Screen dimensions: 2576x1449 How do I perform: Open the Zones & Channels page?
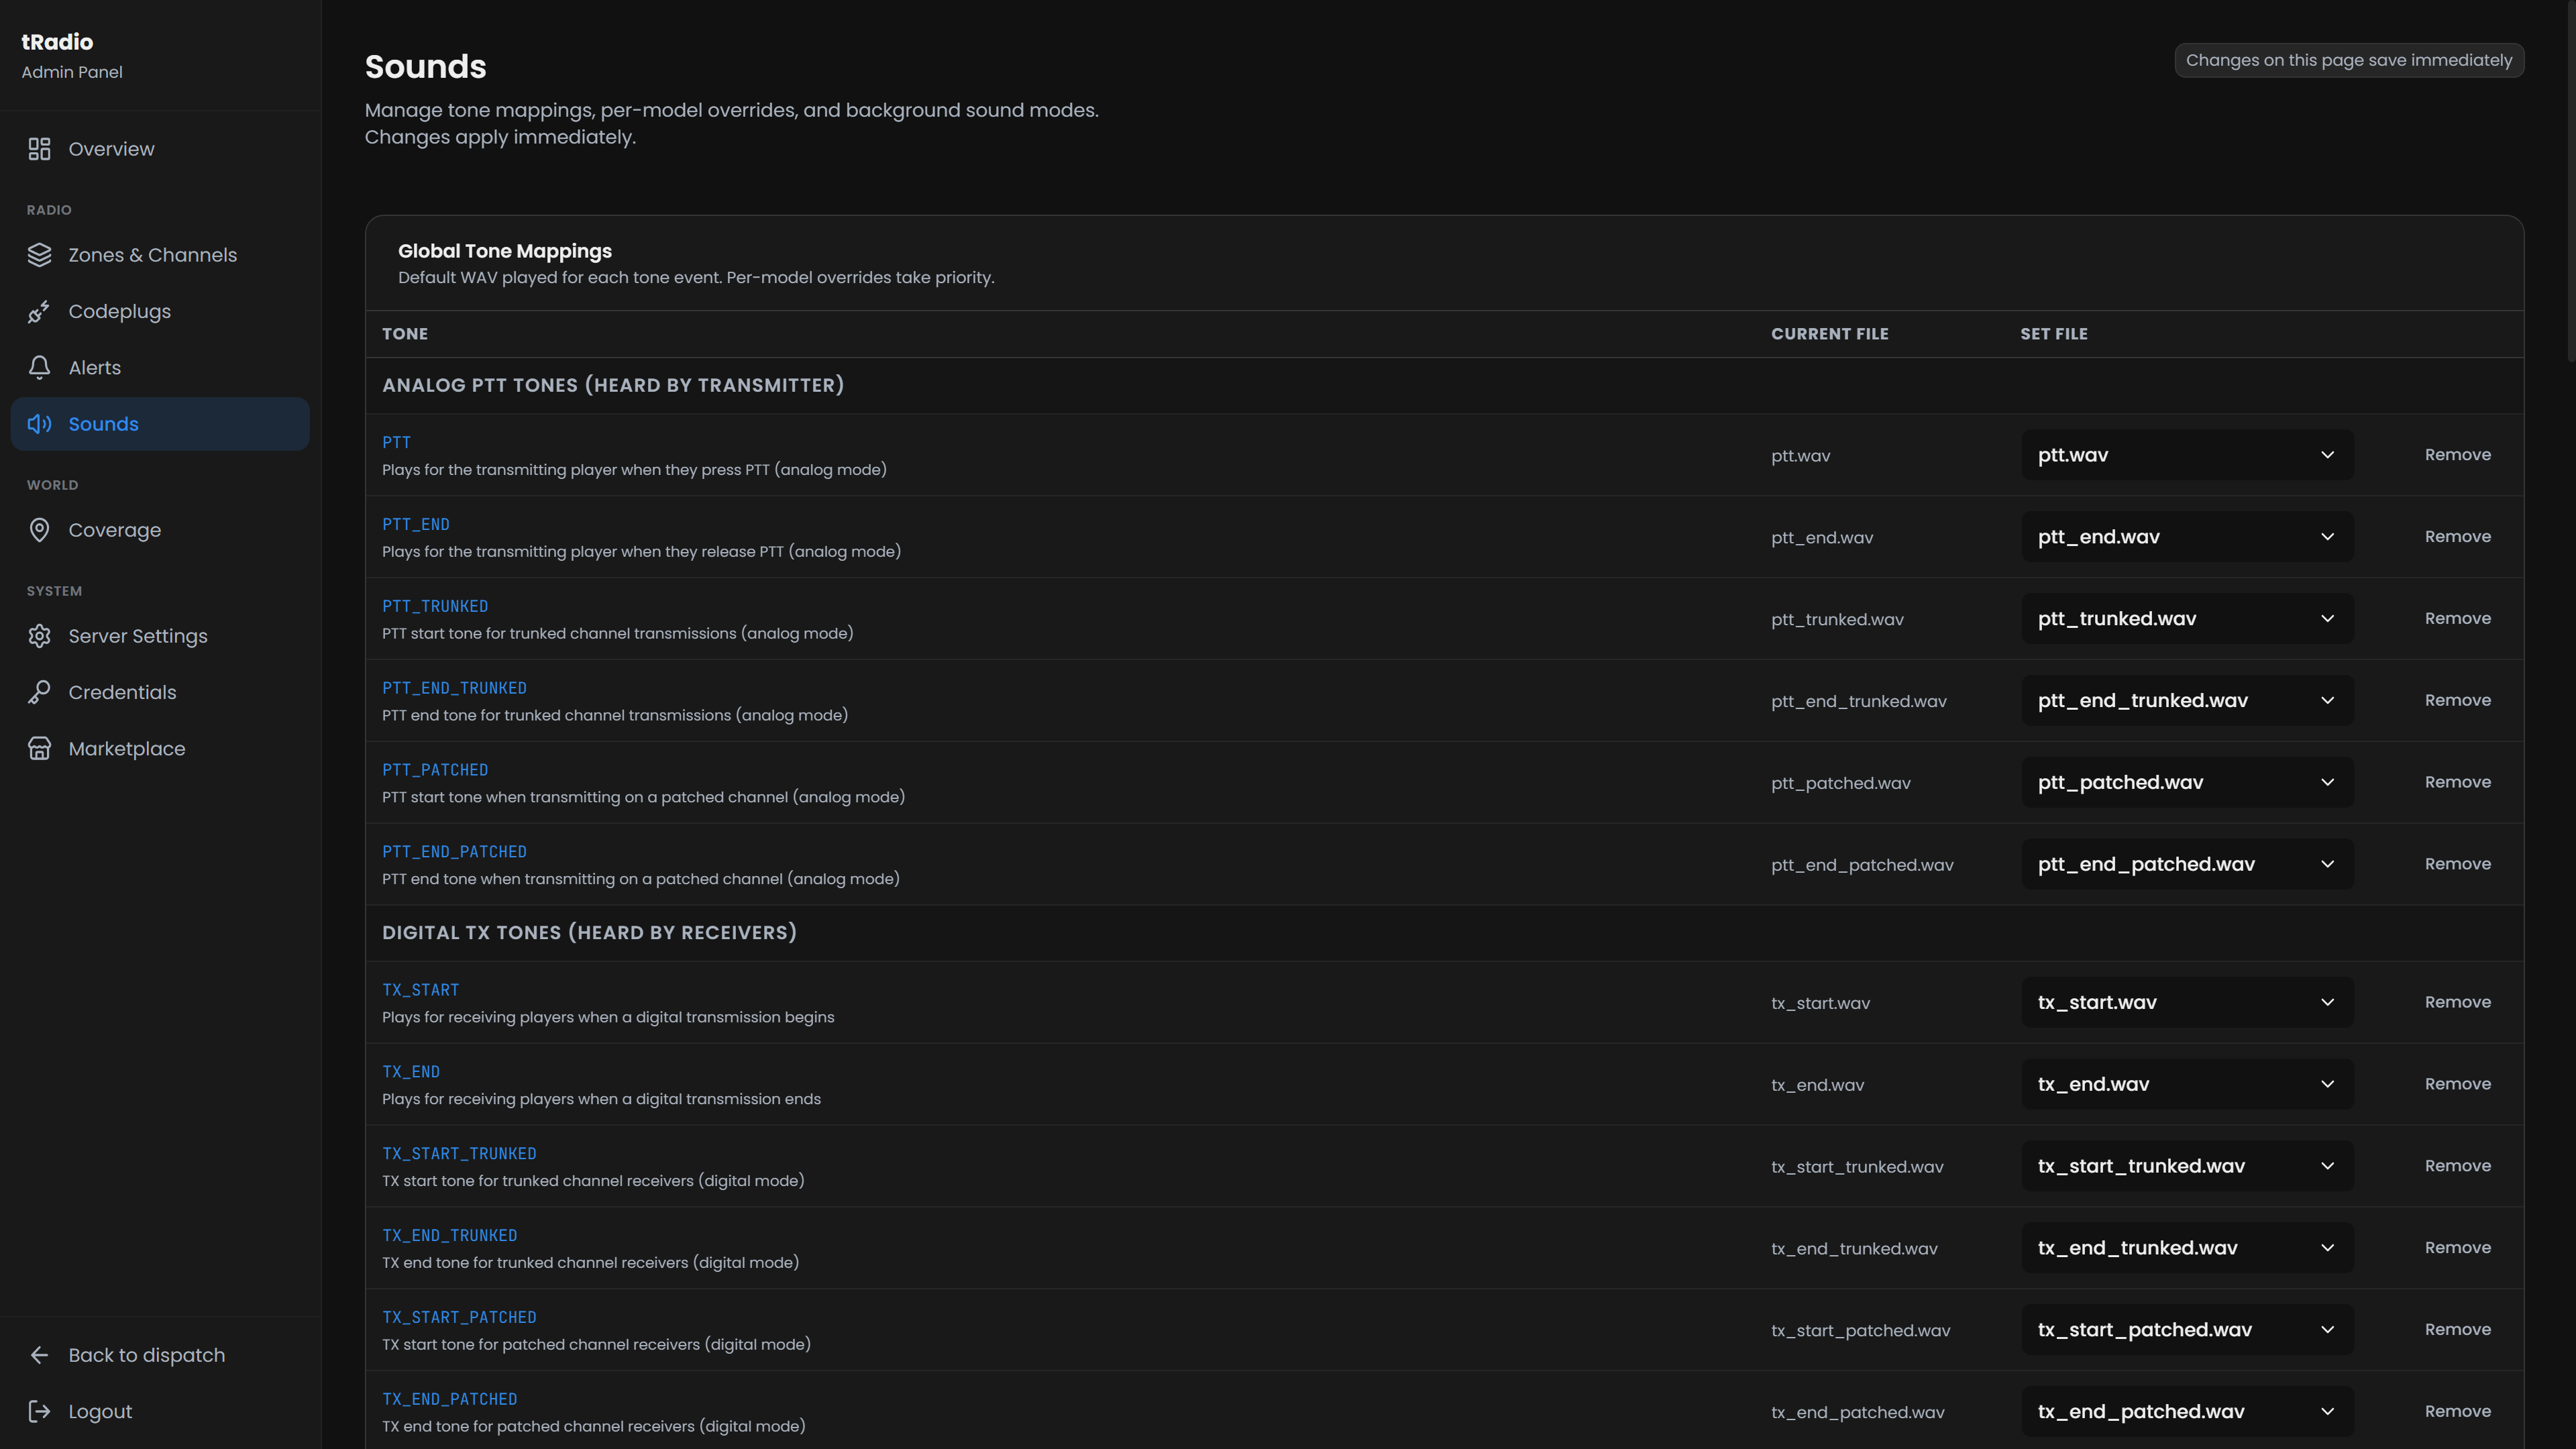click(160, 255)
